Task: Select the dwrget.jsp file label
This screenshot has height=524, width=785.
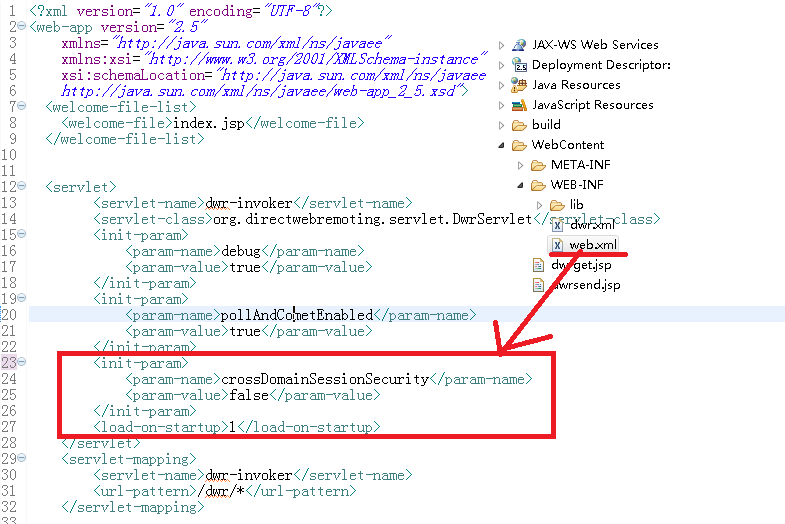Action: (x=581, y=265)
